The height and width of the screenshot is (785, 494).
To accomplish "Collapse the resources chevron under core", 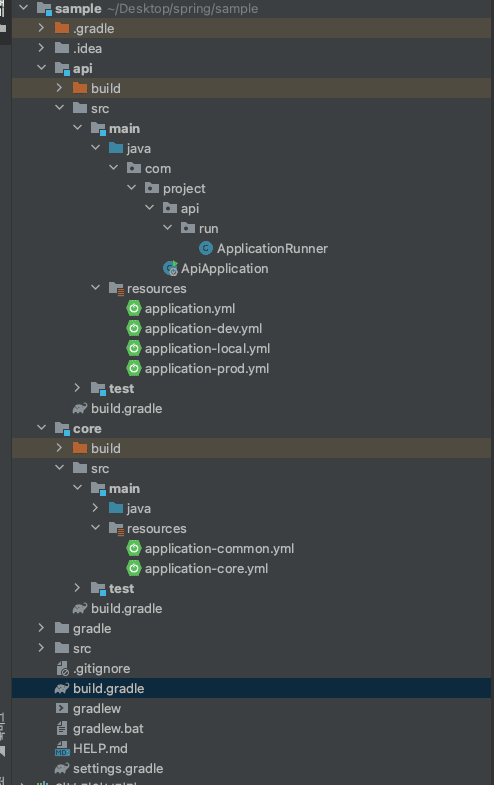I will (96, 528).
